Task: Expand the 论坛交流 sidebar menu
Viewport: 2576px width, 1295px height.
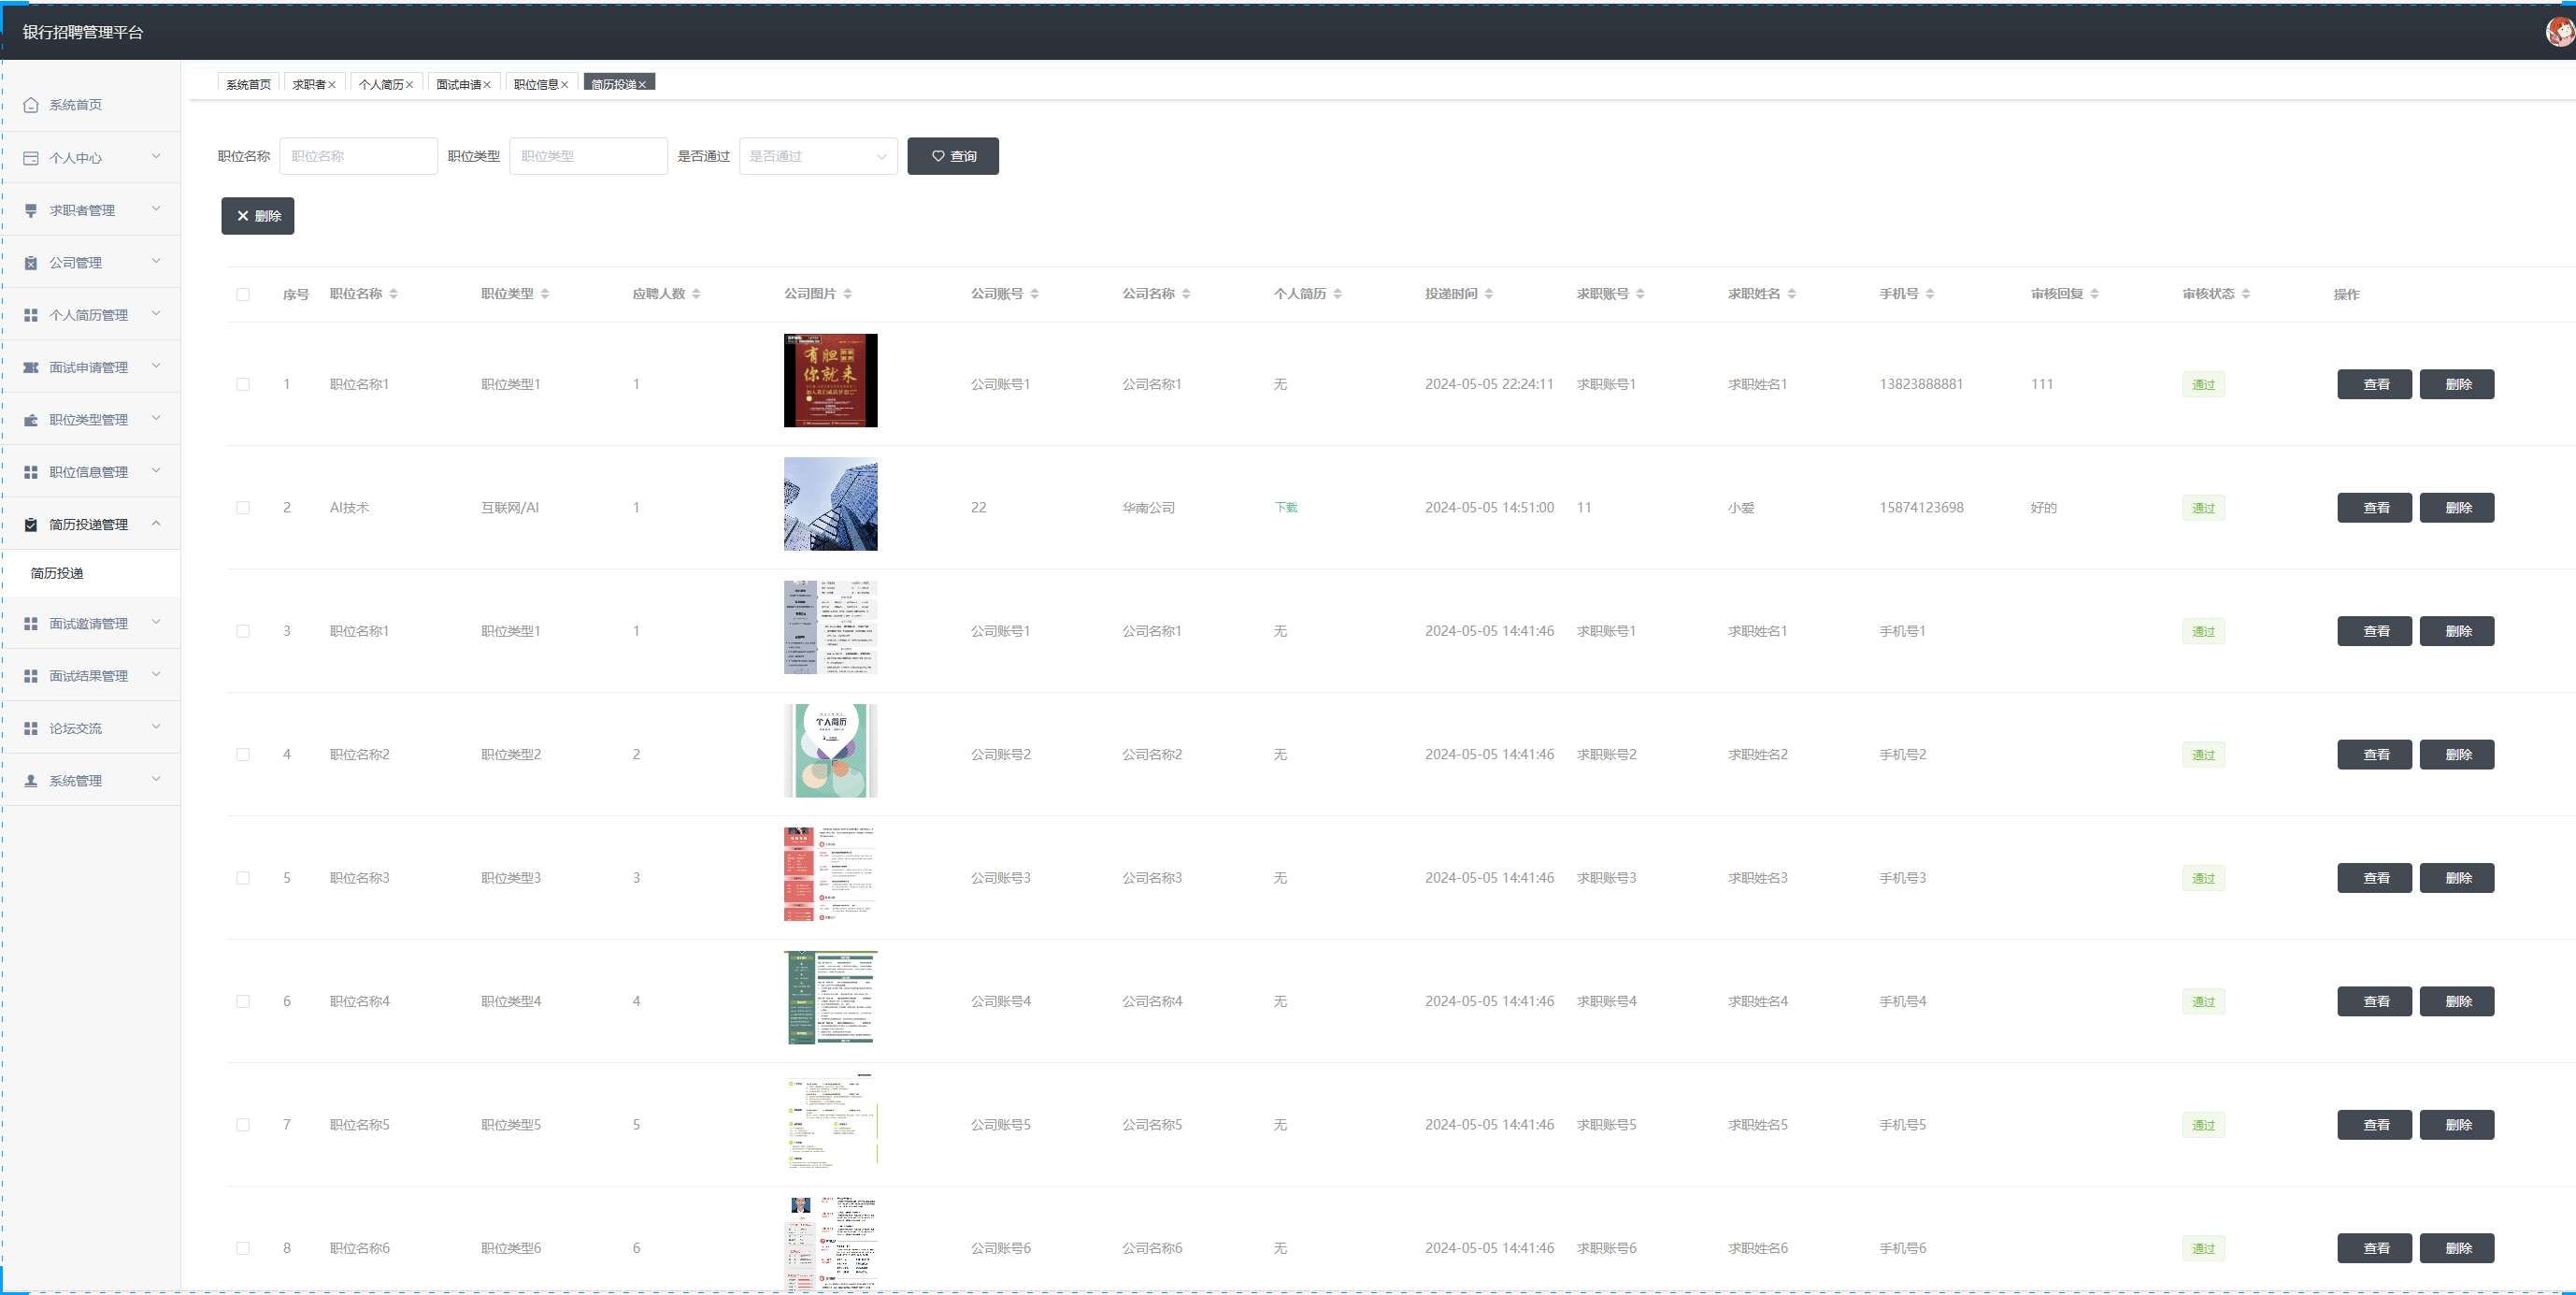Action: pyautogui.click(x=156, y=727)
